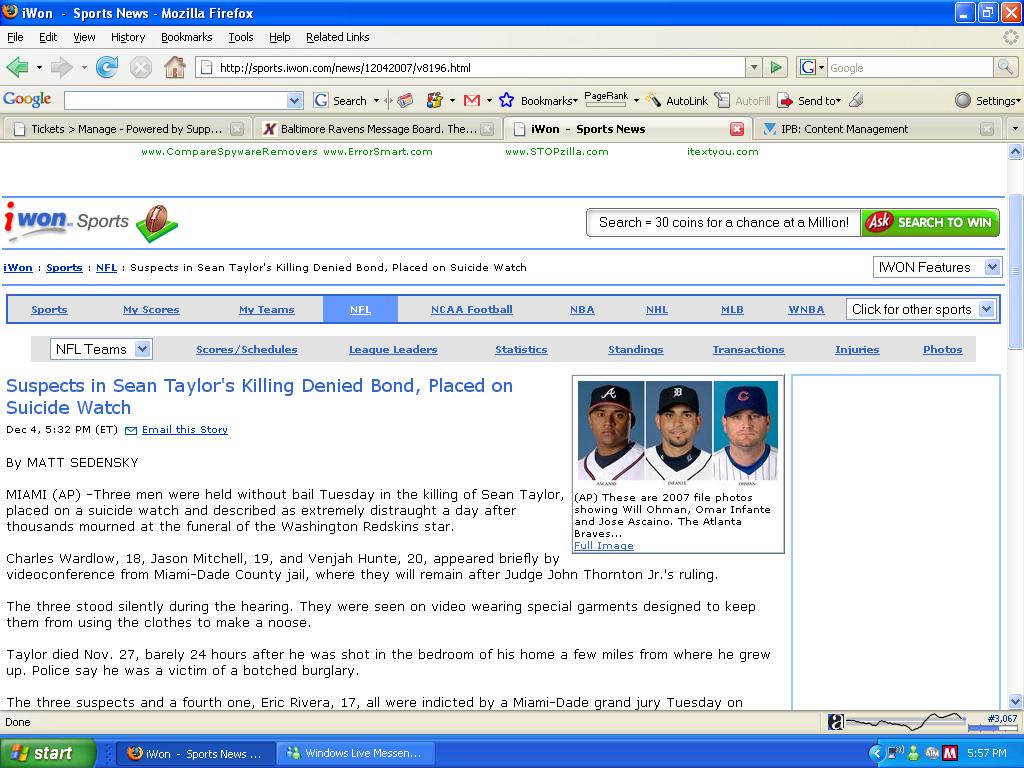Go to the Home page icon
The width and height of the screenshot is (1024, 768).
tap(174, 68)
